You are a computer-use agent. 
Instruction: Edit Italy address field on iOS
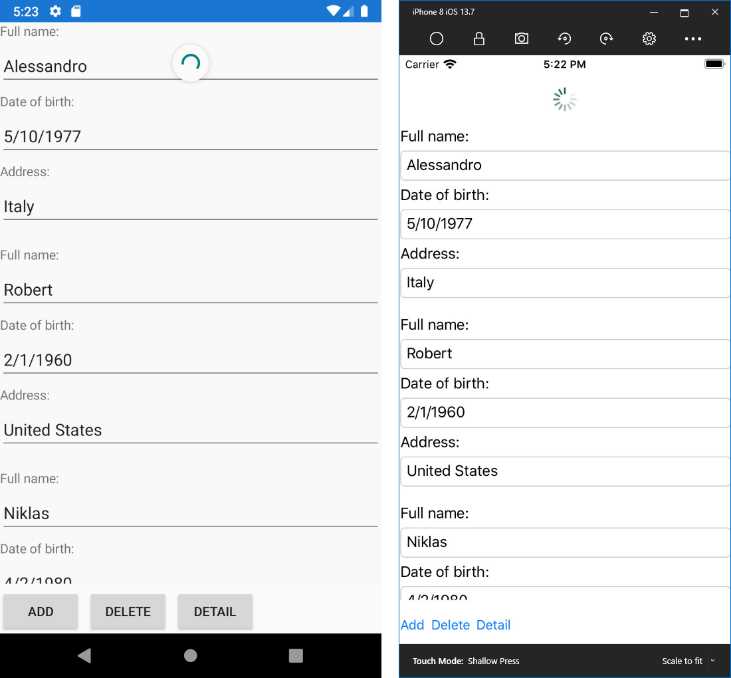pos(565,283)
